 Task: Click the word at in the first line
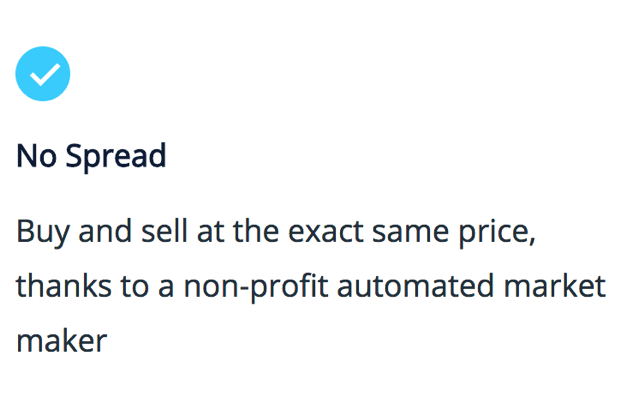(210, 232)
